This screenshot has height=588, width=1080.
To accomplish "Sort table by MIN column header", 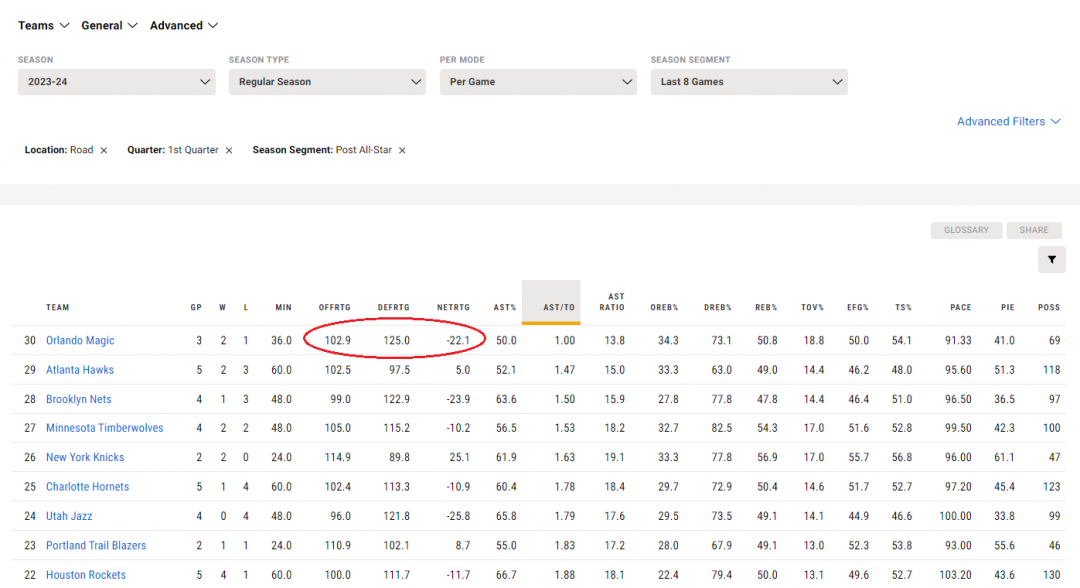I will [284, 308].
